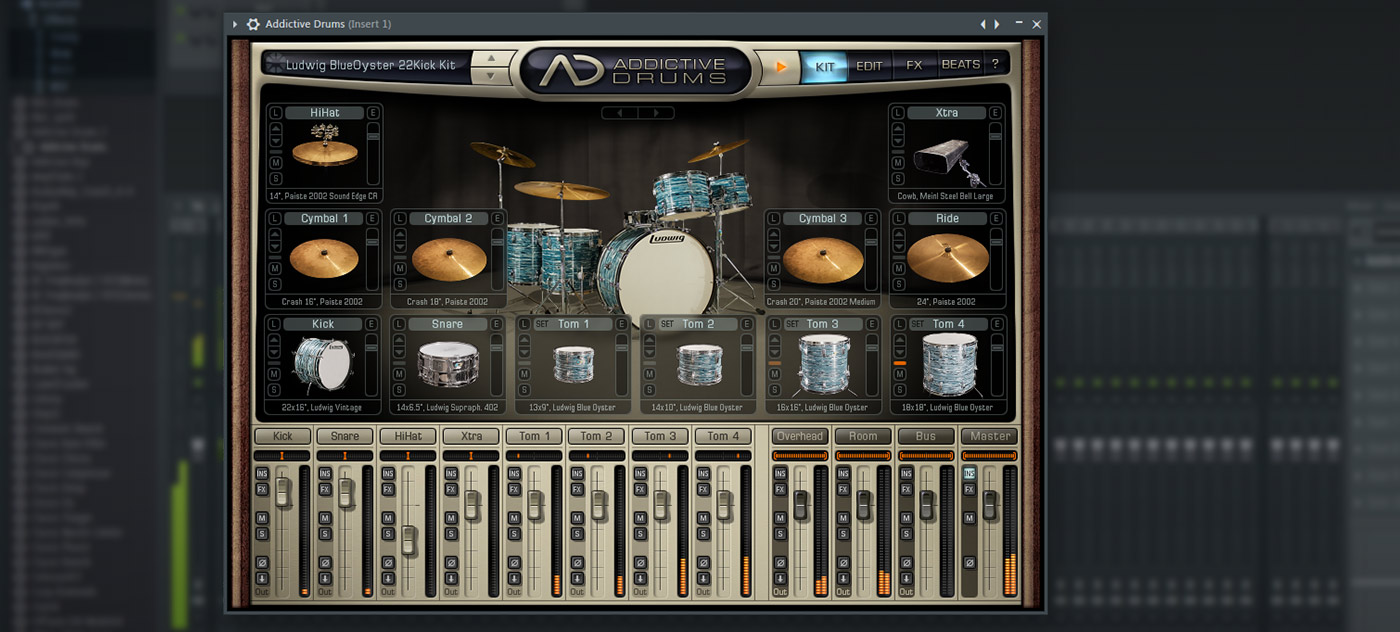Viewport: 1400px width, 632px height.
Task: Click the Snare channel pan slider
Action: pyautogui.click(x=345, y=456)
